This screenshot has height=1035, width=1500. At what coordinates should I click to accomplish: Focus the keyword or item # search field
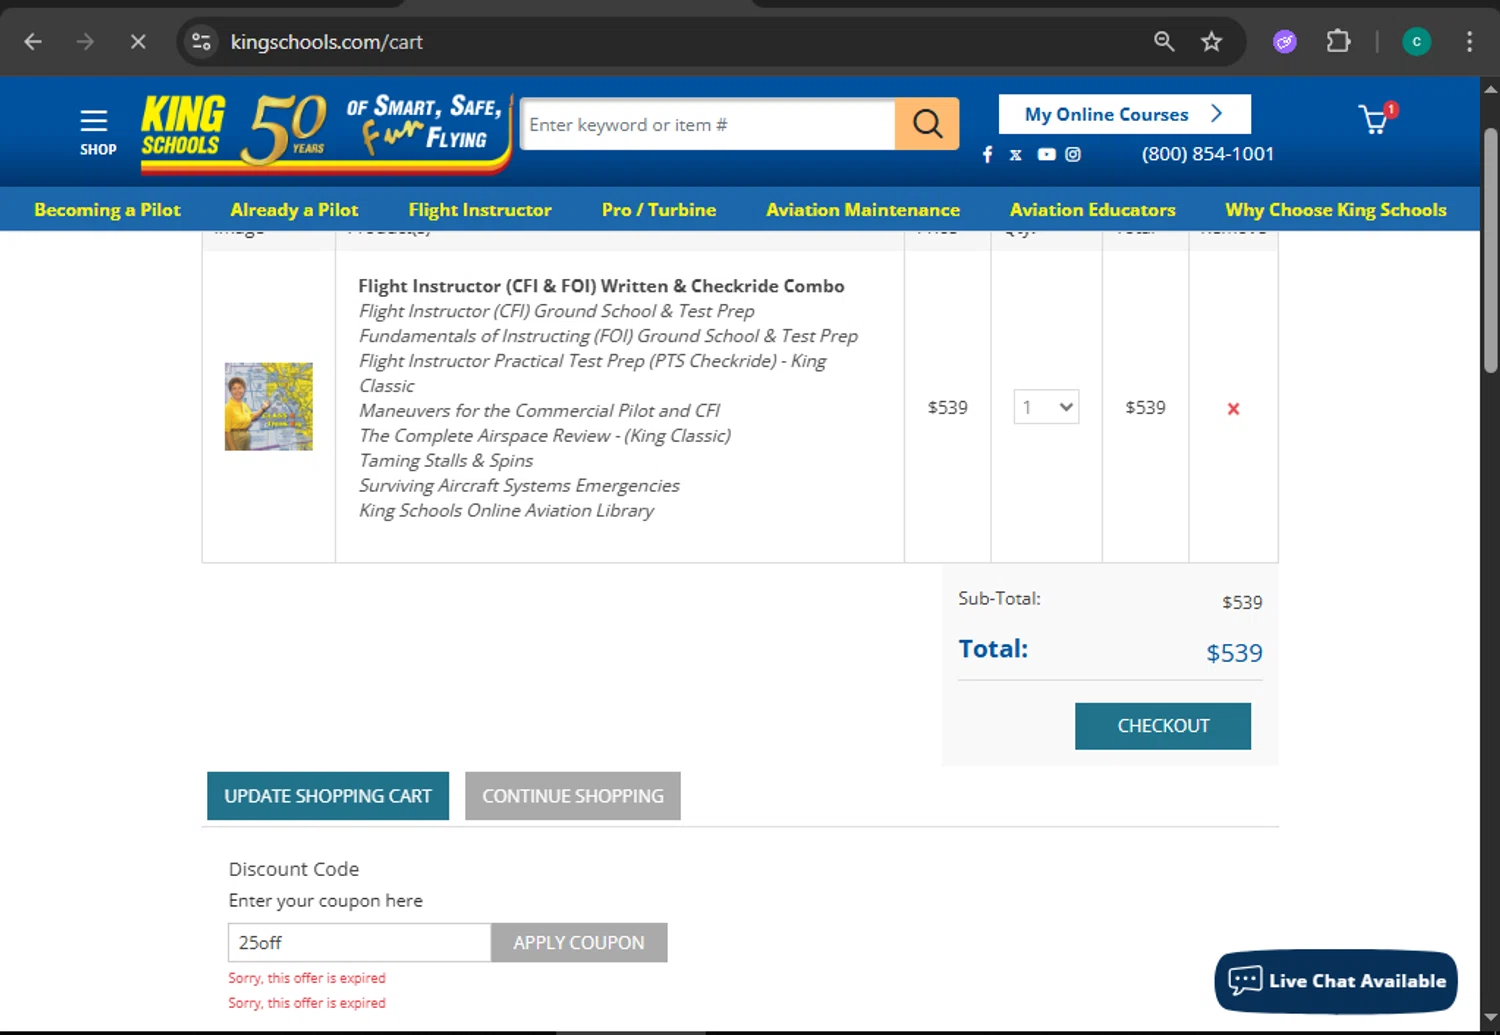tap(708, 124)
